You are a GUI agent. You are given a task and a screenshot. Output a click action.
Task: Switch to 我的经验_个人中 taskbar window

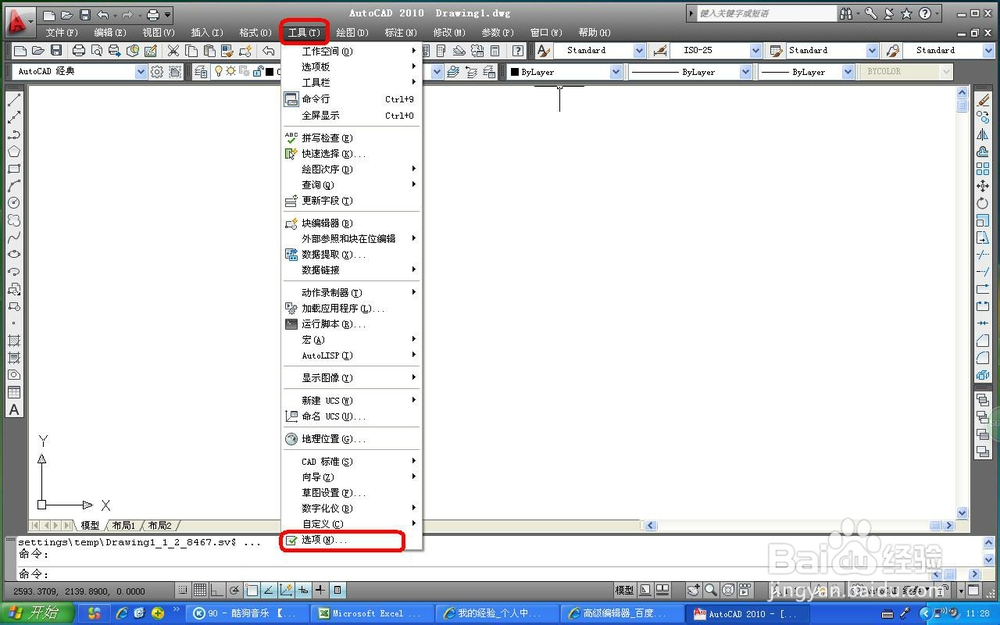497,614
